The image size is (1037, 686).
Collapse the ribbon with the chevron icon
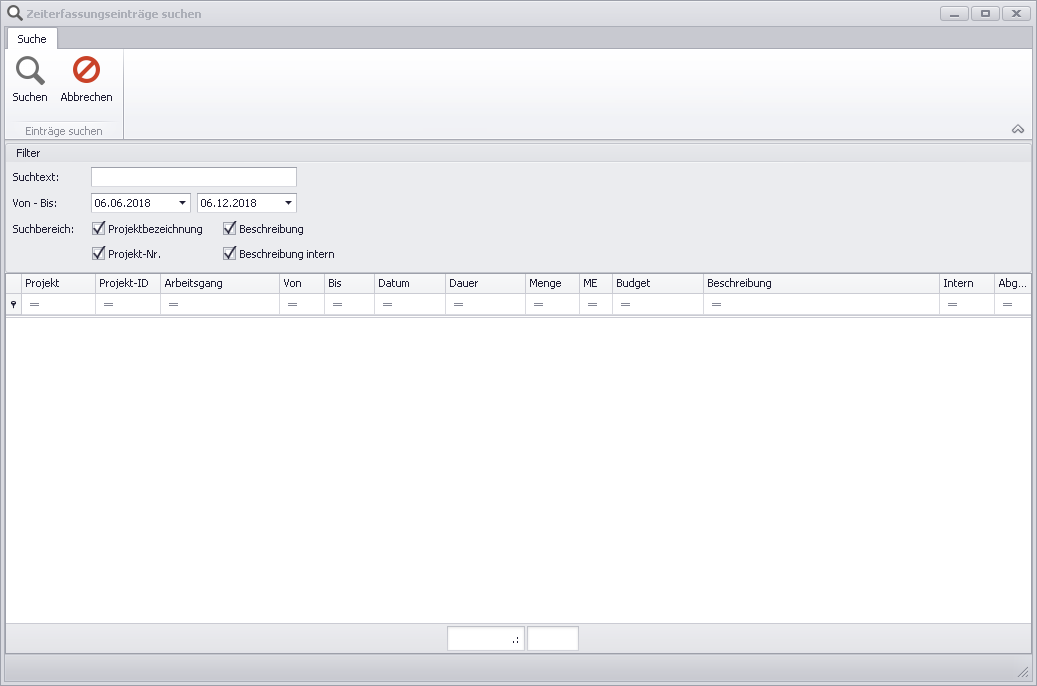click(1018, 129)
